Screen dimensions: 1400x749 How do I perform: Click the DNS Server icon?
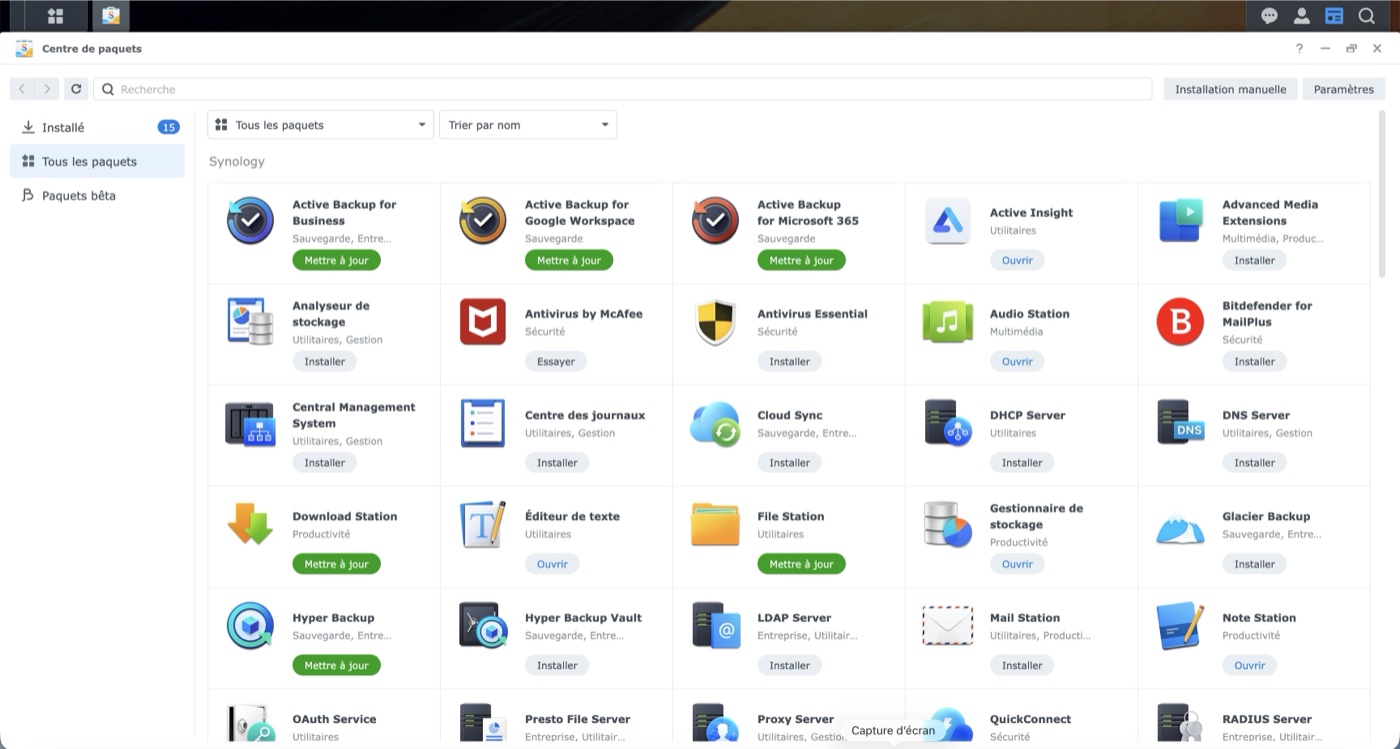click(x=1180, y=424)
